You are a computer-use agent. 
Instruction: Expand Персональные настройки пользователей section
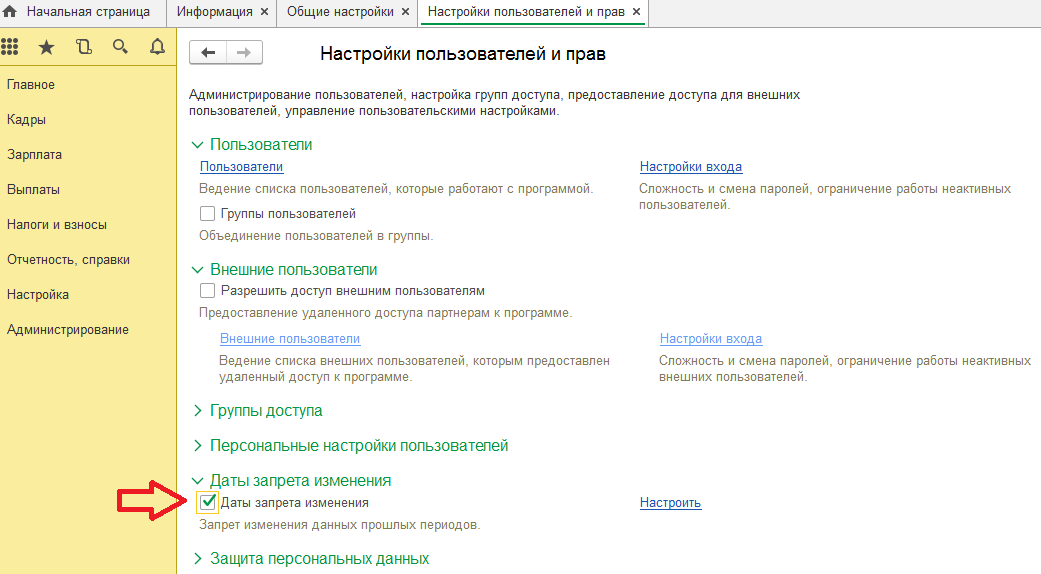tap(197, 446)
